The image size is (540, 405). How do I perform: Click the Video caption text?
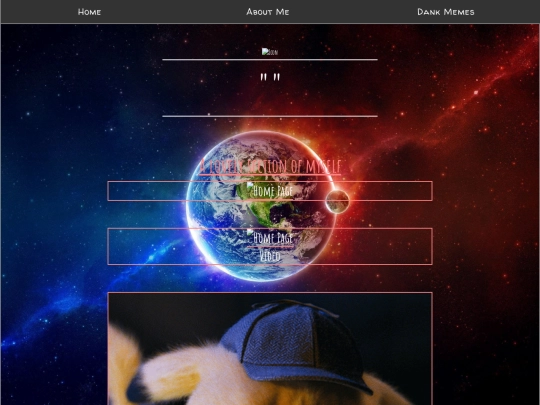click(270, 256)
